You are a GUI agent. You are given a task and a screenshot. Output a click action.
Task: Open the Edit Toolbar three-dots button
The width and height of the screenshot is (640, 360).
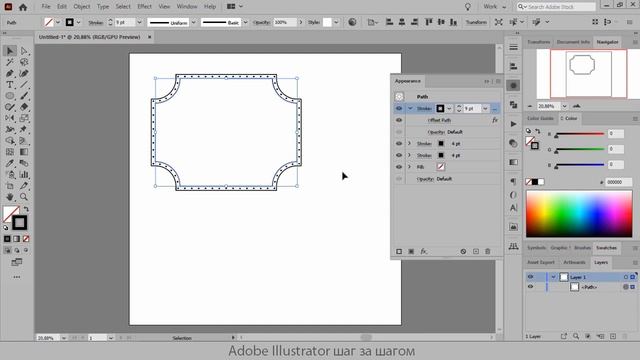17,277
